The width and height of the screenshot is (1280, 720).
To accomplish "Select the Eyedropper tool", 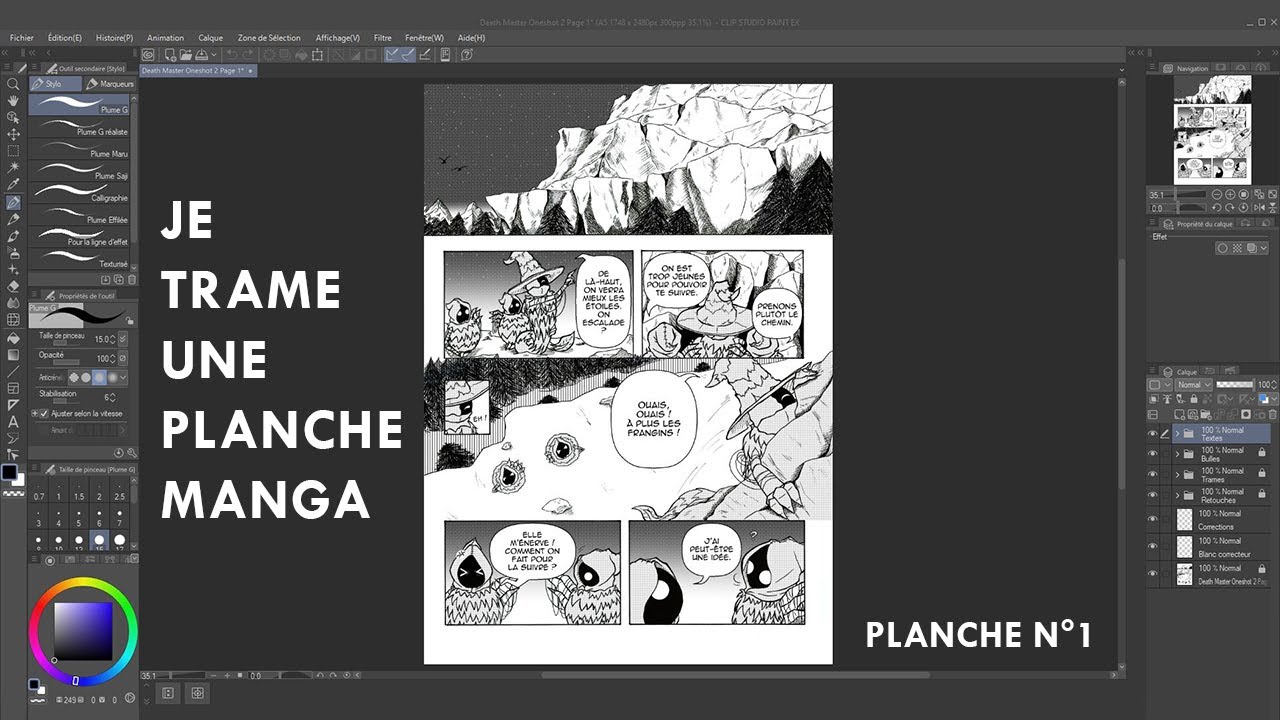I will coord(13,185).
